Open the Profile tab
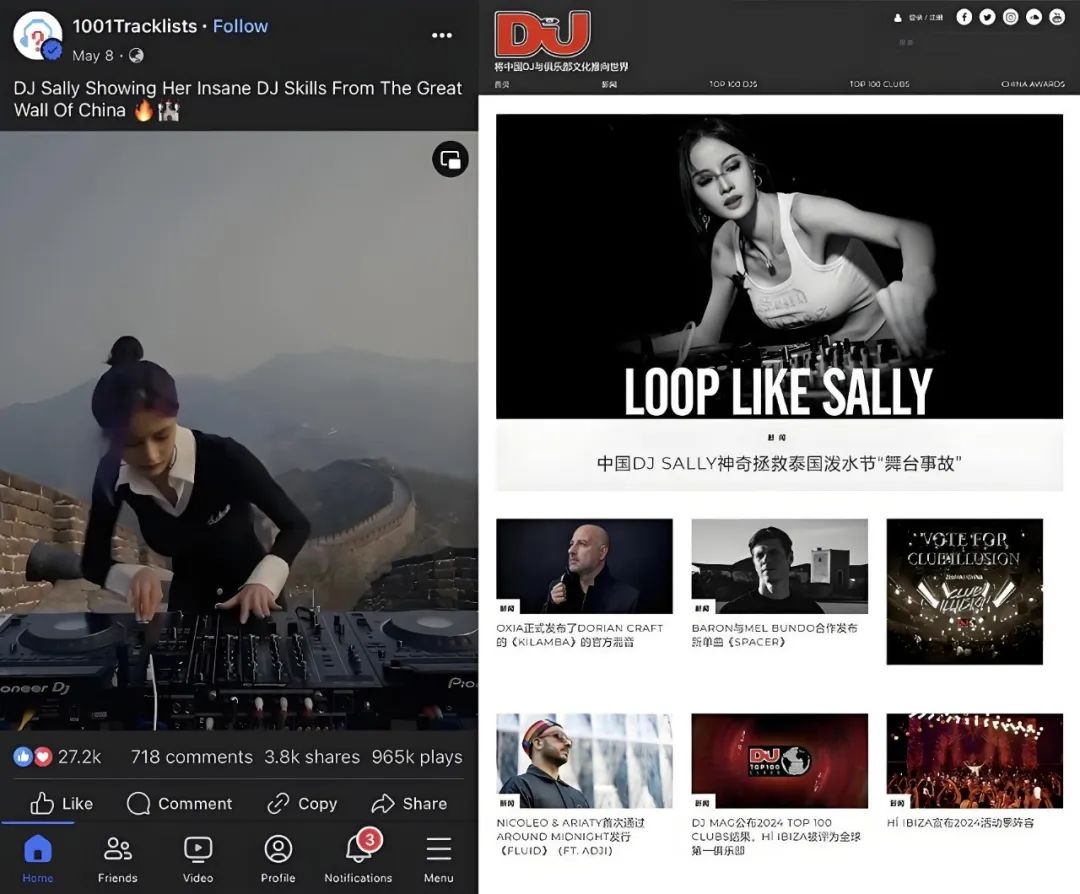 (278, 859)
